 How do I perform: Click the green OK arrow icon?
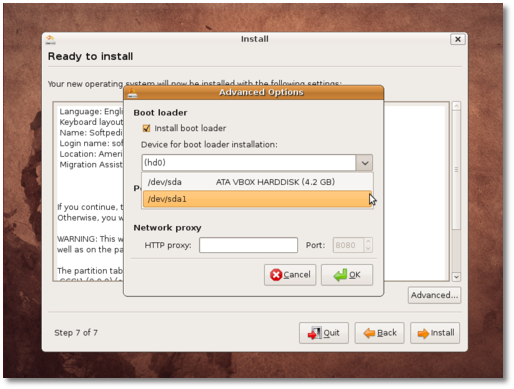click(340, 275)
